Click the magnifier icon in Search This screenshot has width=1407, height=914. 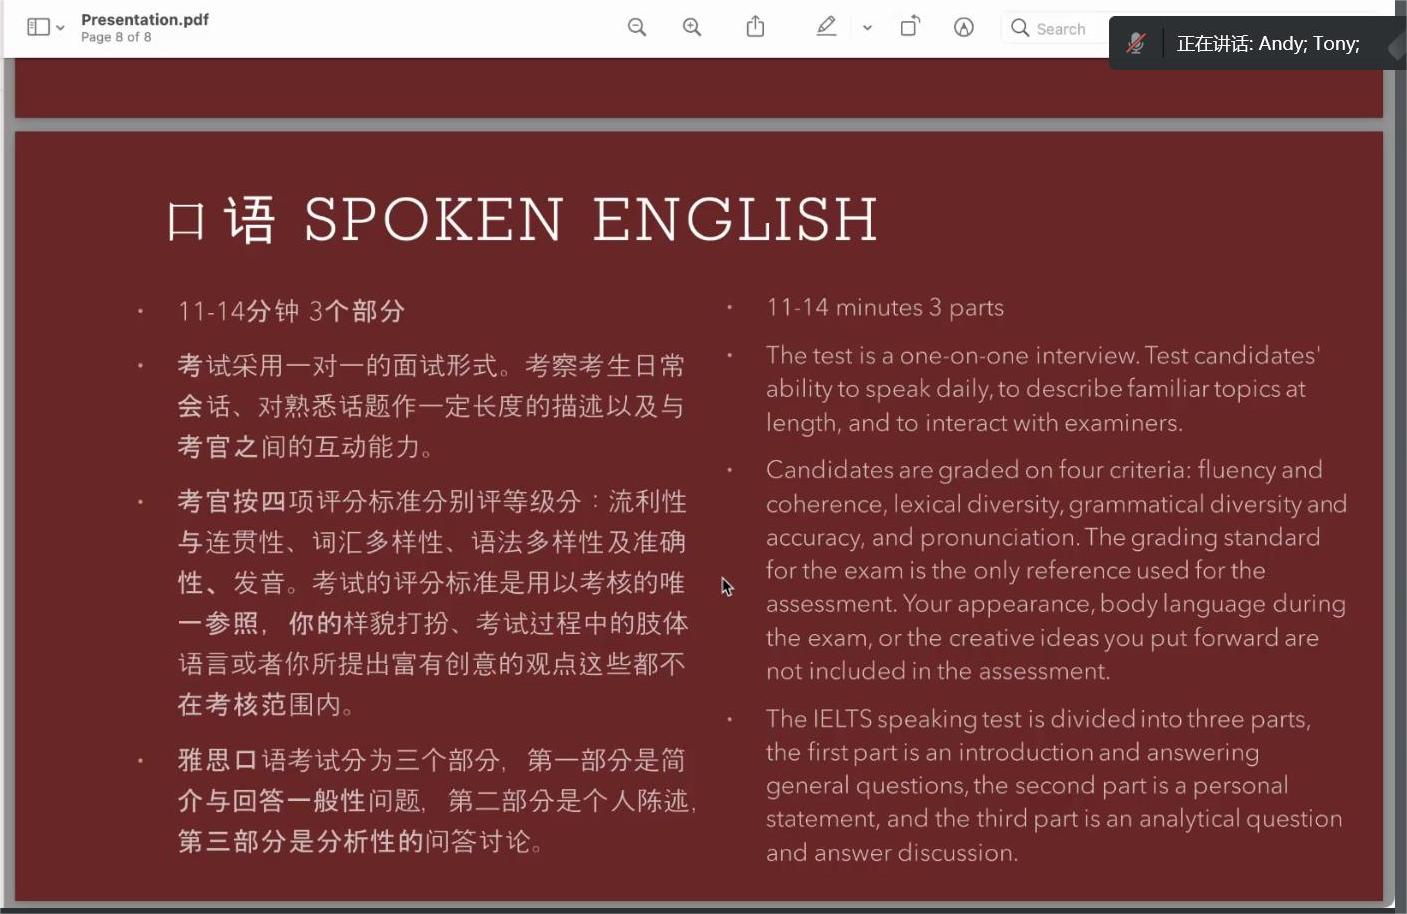pos(1020,28)
